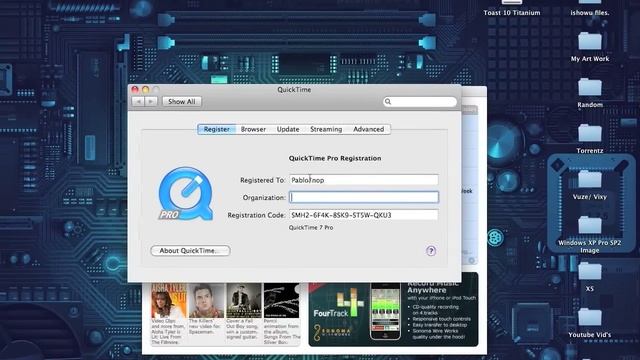Image resolution: width=640 pixels, height=360 pixels.
Task: Click The Killers video thumbnail
Action: point(206,301)
